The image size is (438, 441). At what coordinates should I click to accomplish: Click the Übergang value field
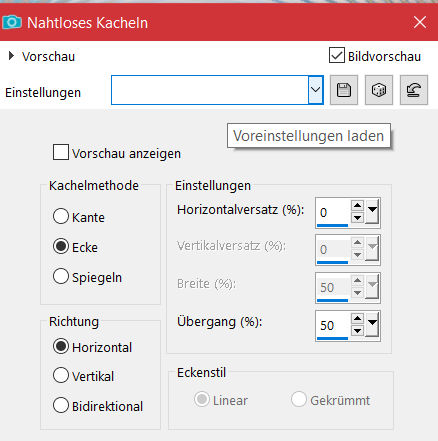(x=333, y=325)
